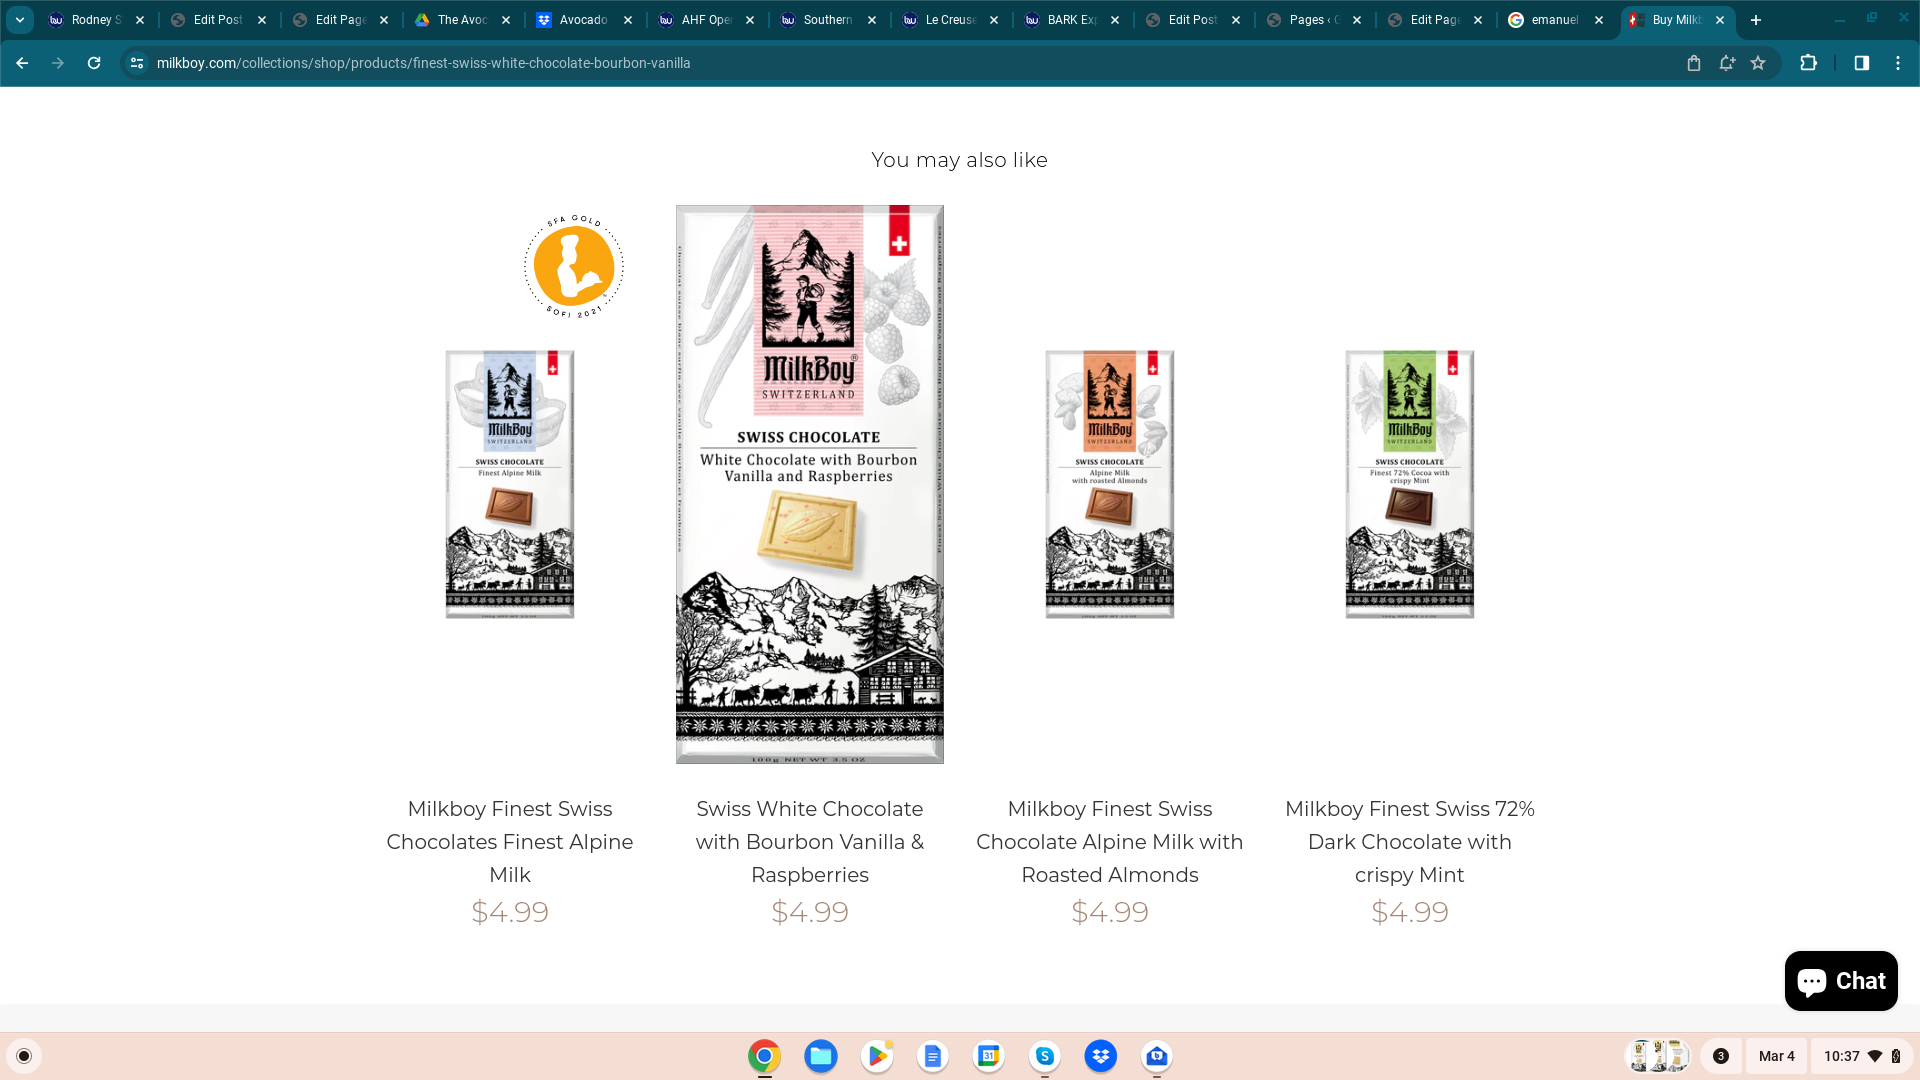The height and width of the screenshot is (1080, 1920).
Task: Click Milkboy Finest Alpine Milk product title
Action: click(x=510, y=842)
